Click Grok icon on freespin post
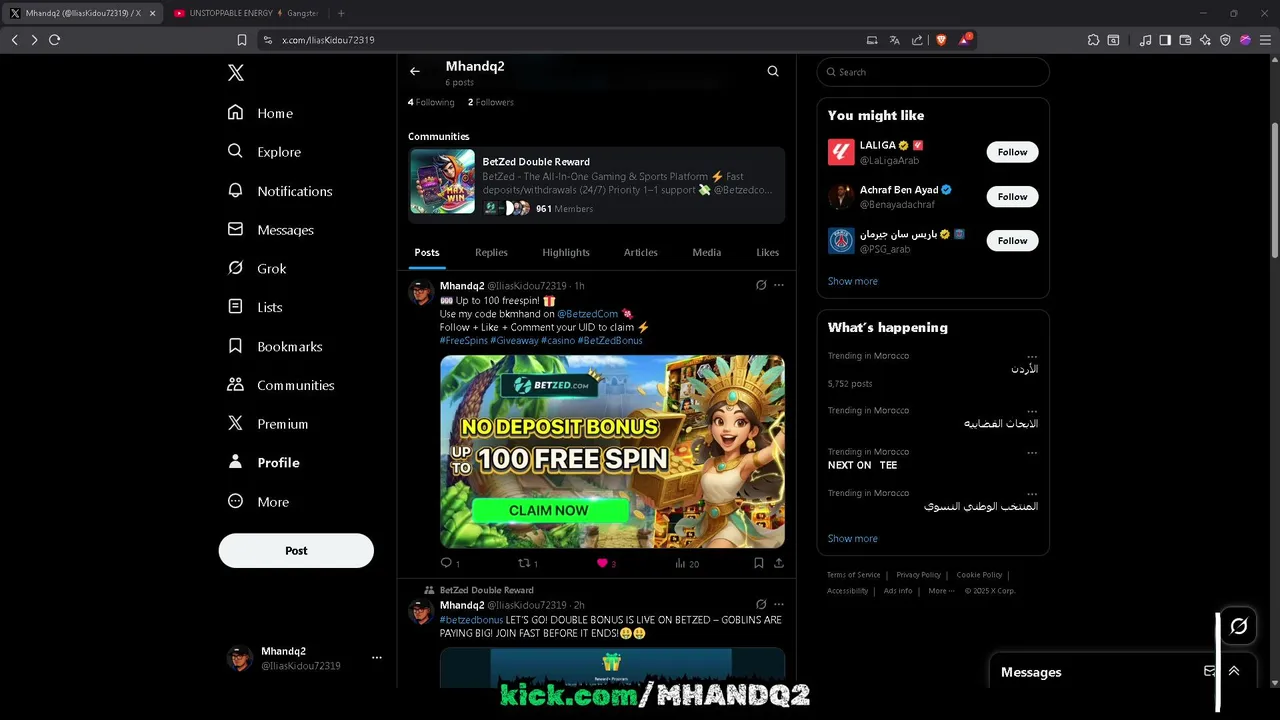This screenshot has width=1280, height=720. pos(761,285)
